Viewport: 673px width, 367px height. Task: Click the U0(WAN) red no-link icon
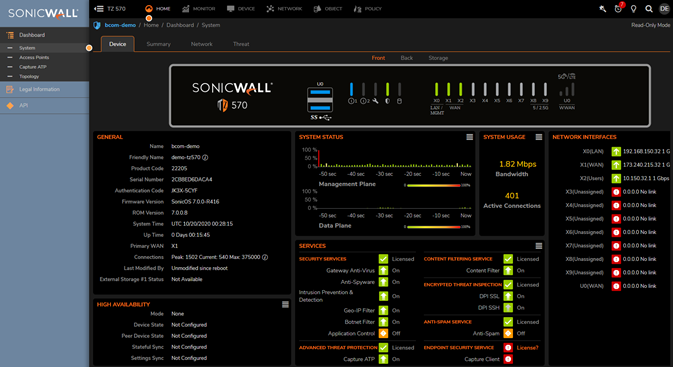tap(616, 286)
